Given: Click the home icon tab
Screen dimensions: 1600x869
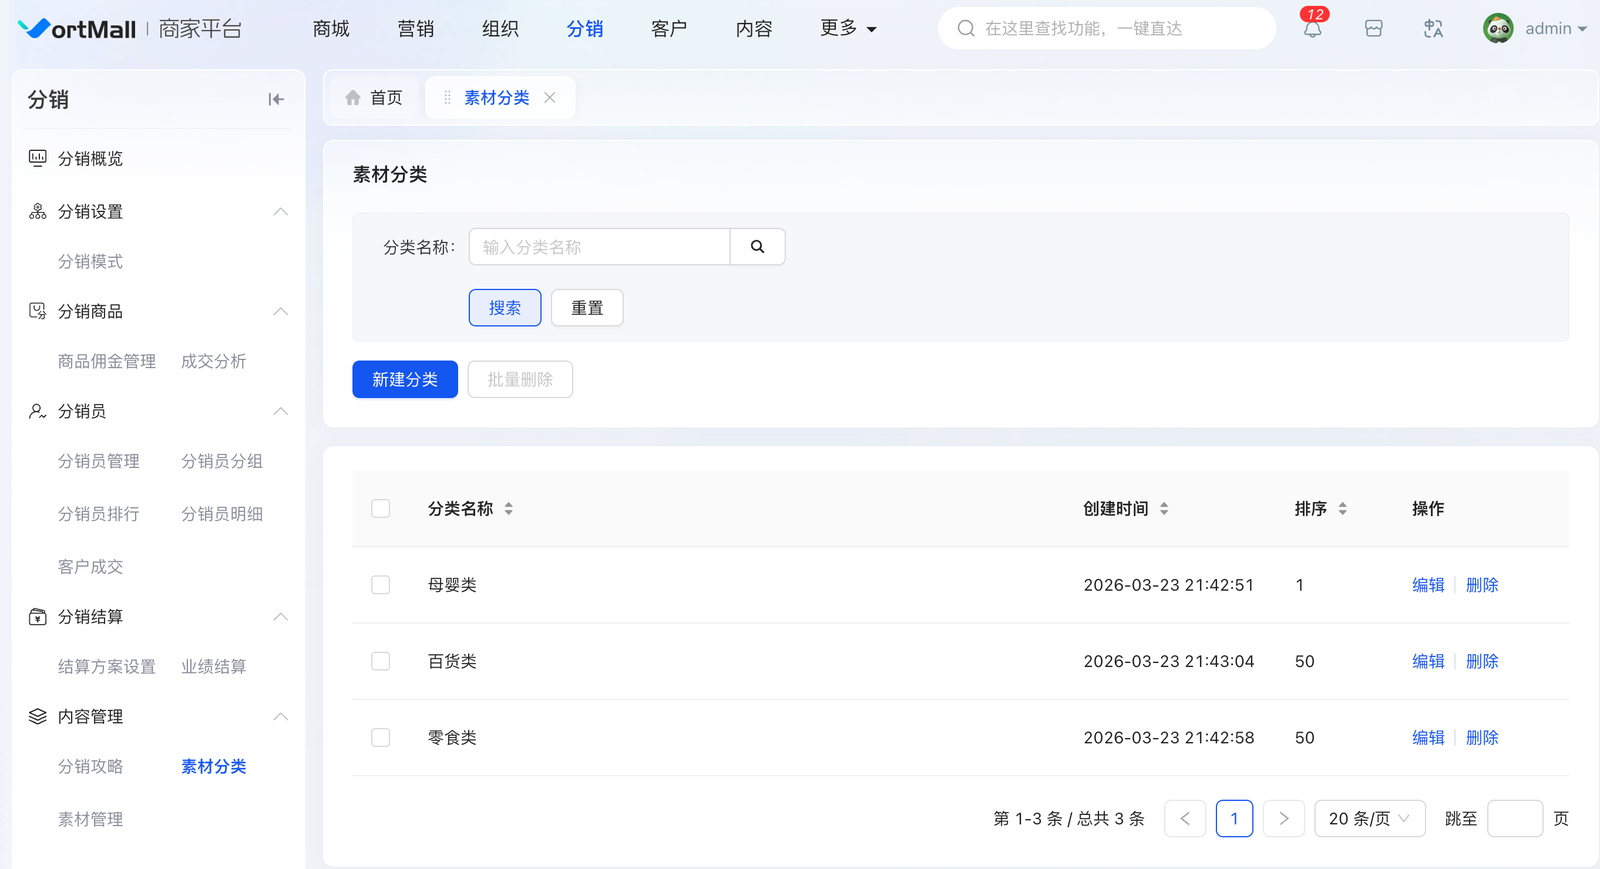Looking at the screenshot, I should (374, 98).
